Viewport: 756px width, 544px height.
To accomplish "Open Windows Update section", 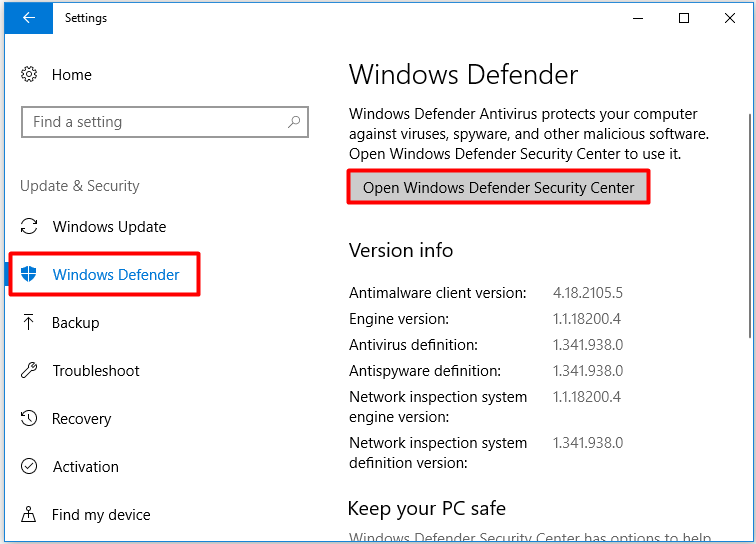I will [109, 227].
